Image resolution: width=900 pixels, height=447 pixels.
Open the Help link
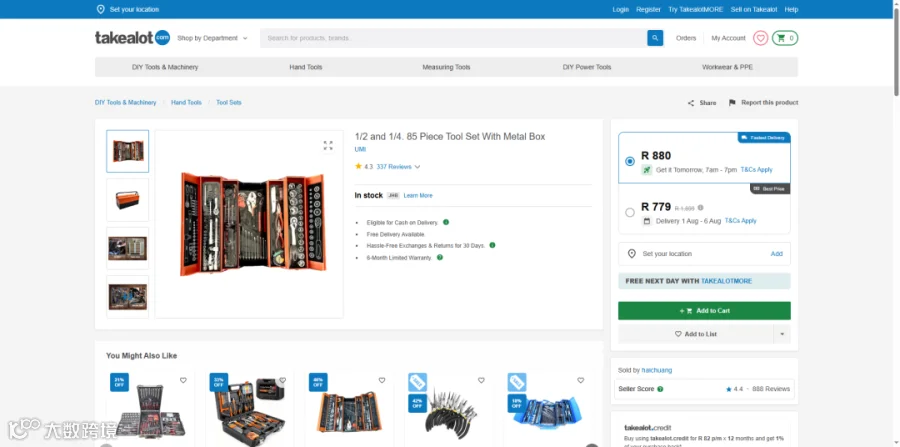click(x=792, y=9)
